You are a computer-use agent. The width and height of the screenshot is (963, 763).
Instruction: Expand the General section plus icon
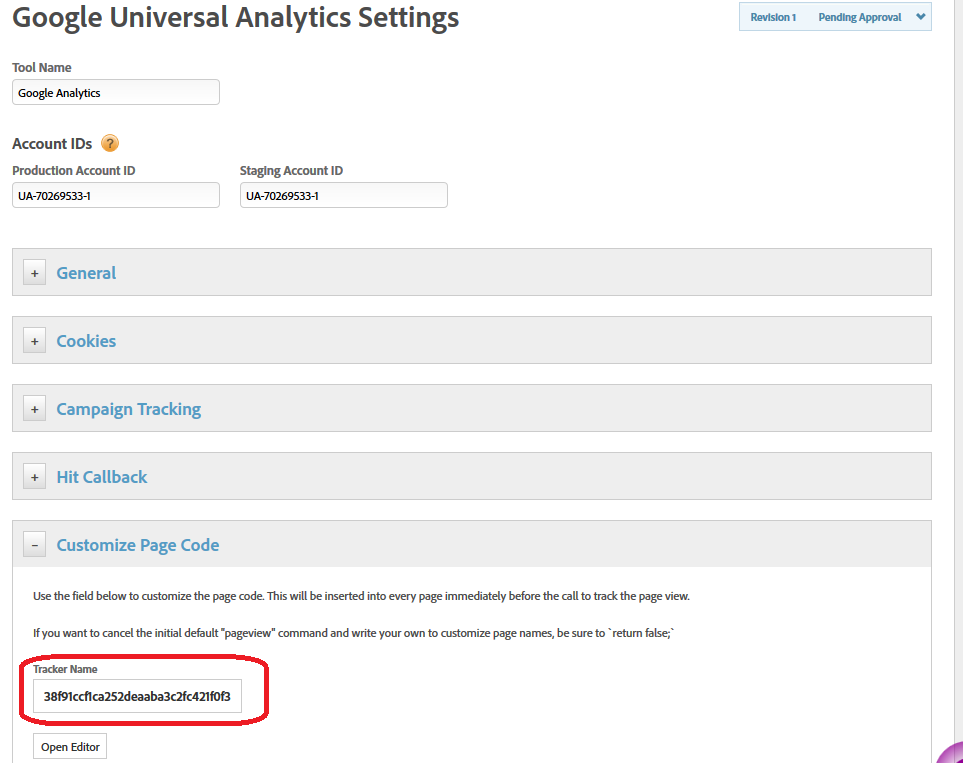coord(35,273)
